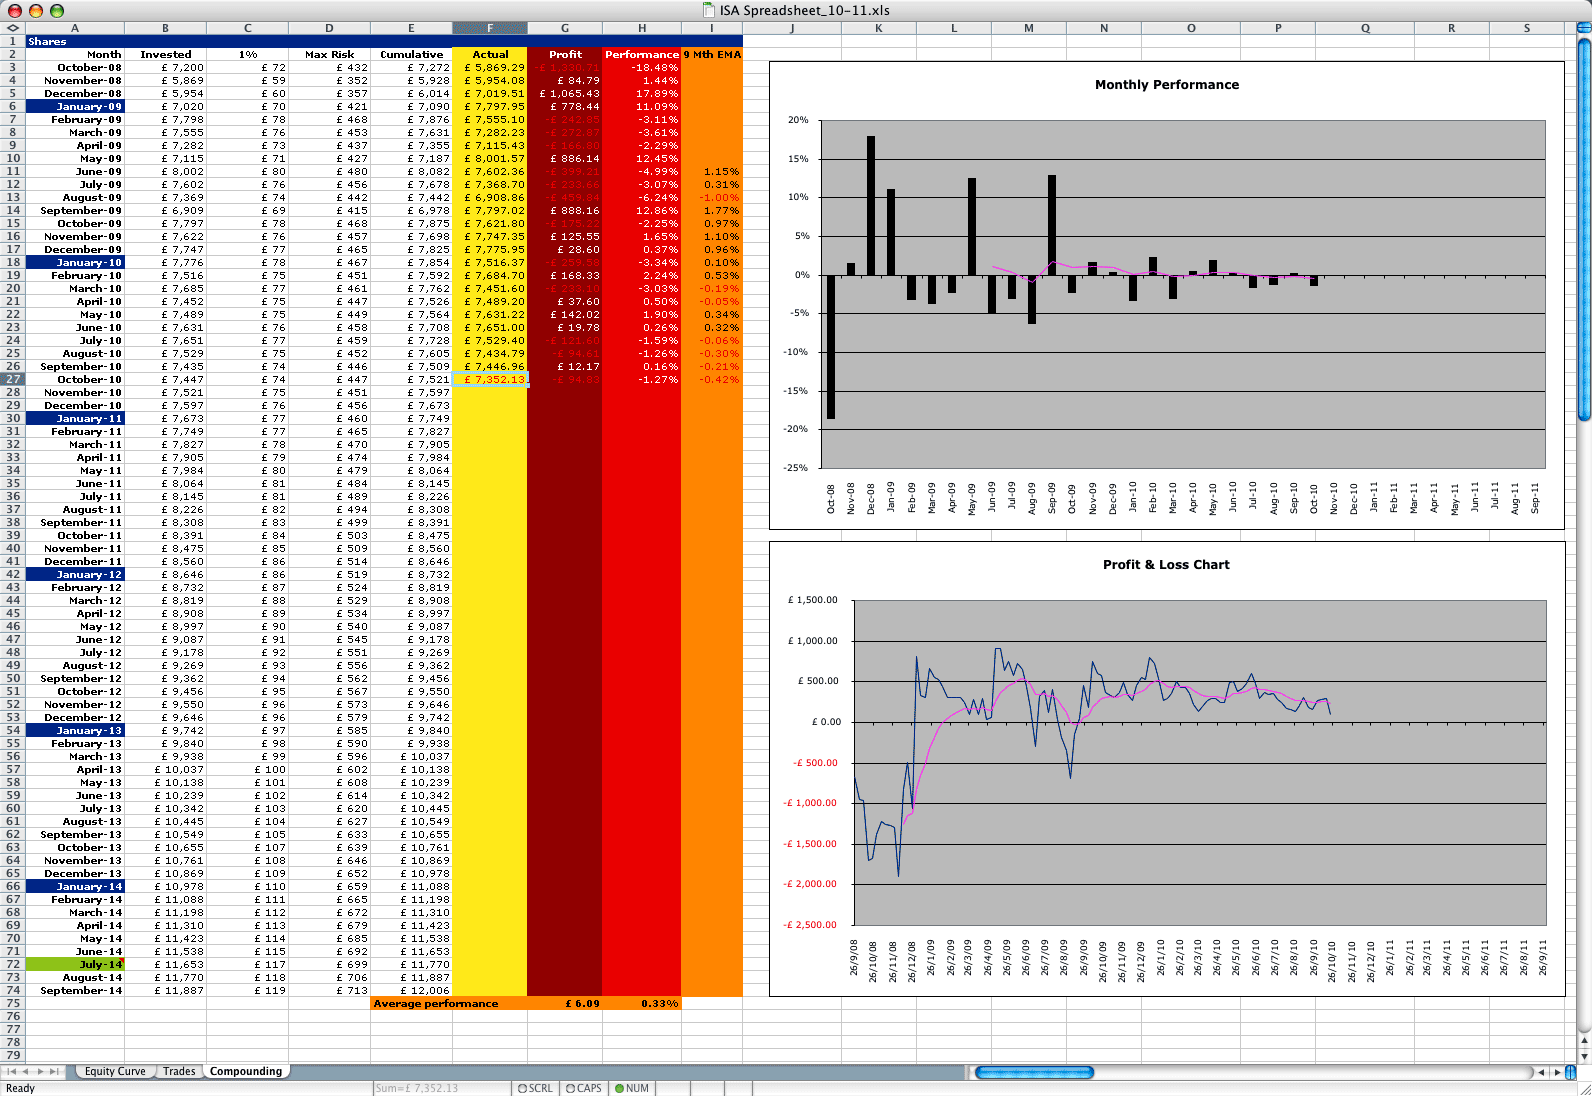Select the dark red Profit heading cell

(x=565, y=54)
